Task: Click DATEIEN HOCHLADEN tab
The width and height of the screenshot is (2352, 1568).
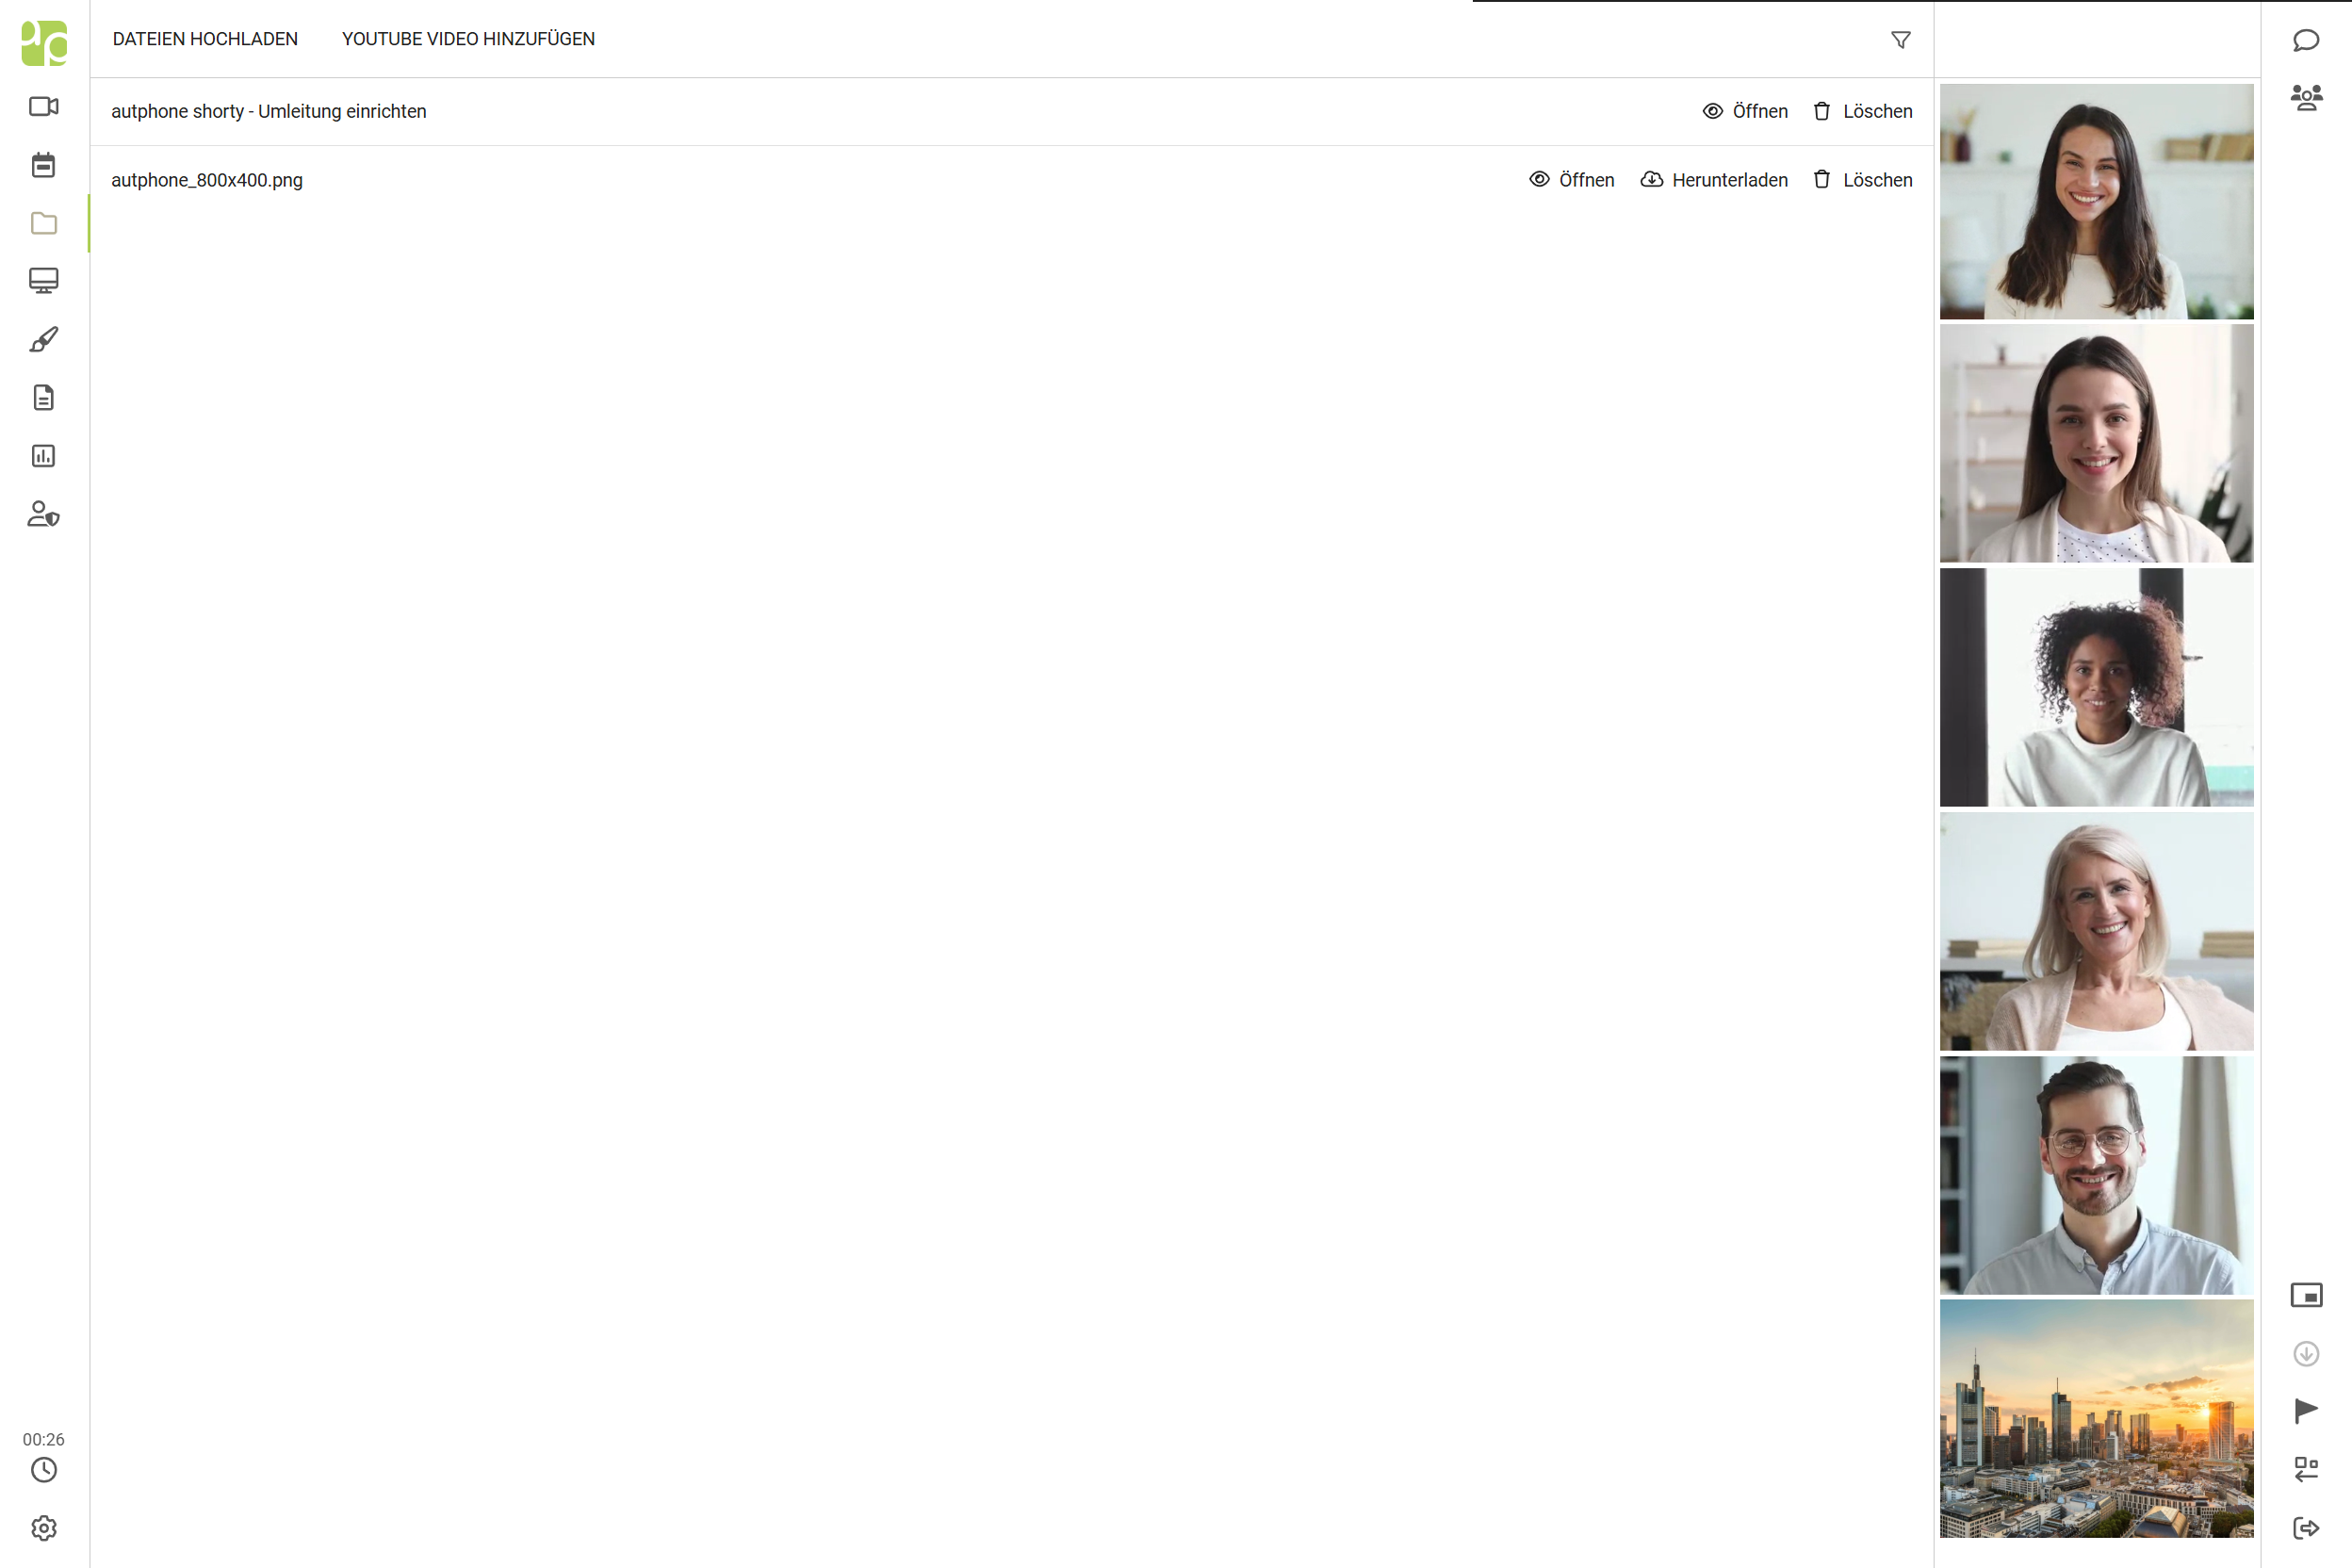Action: (x=205, y=39)
